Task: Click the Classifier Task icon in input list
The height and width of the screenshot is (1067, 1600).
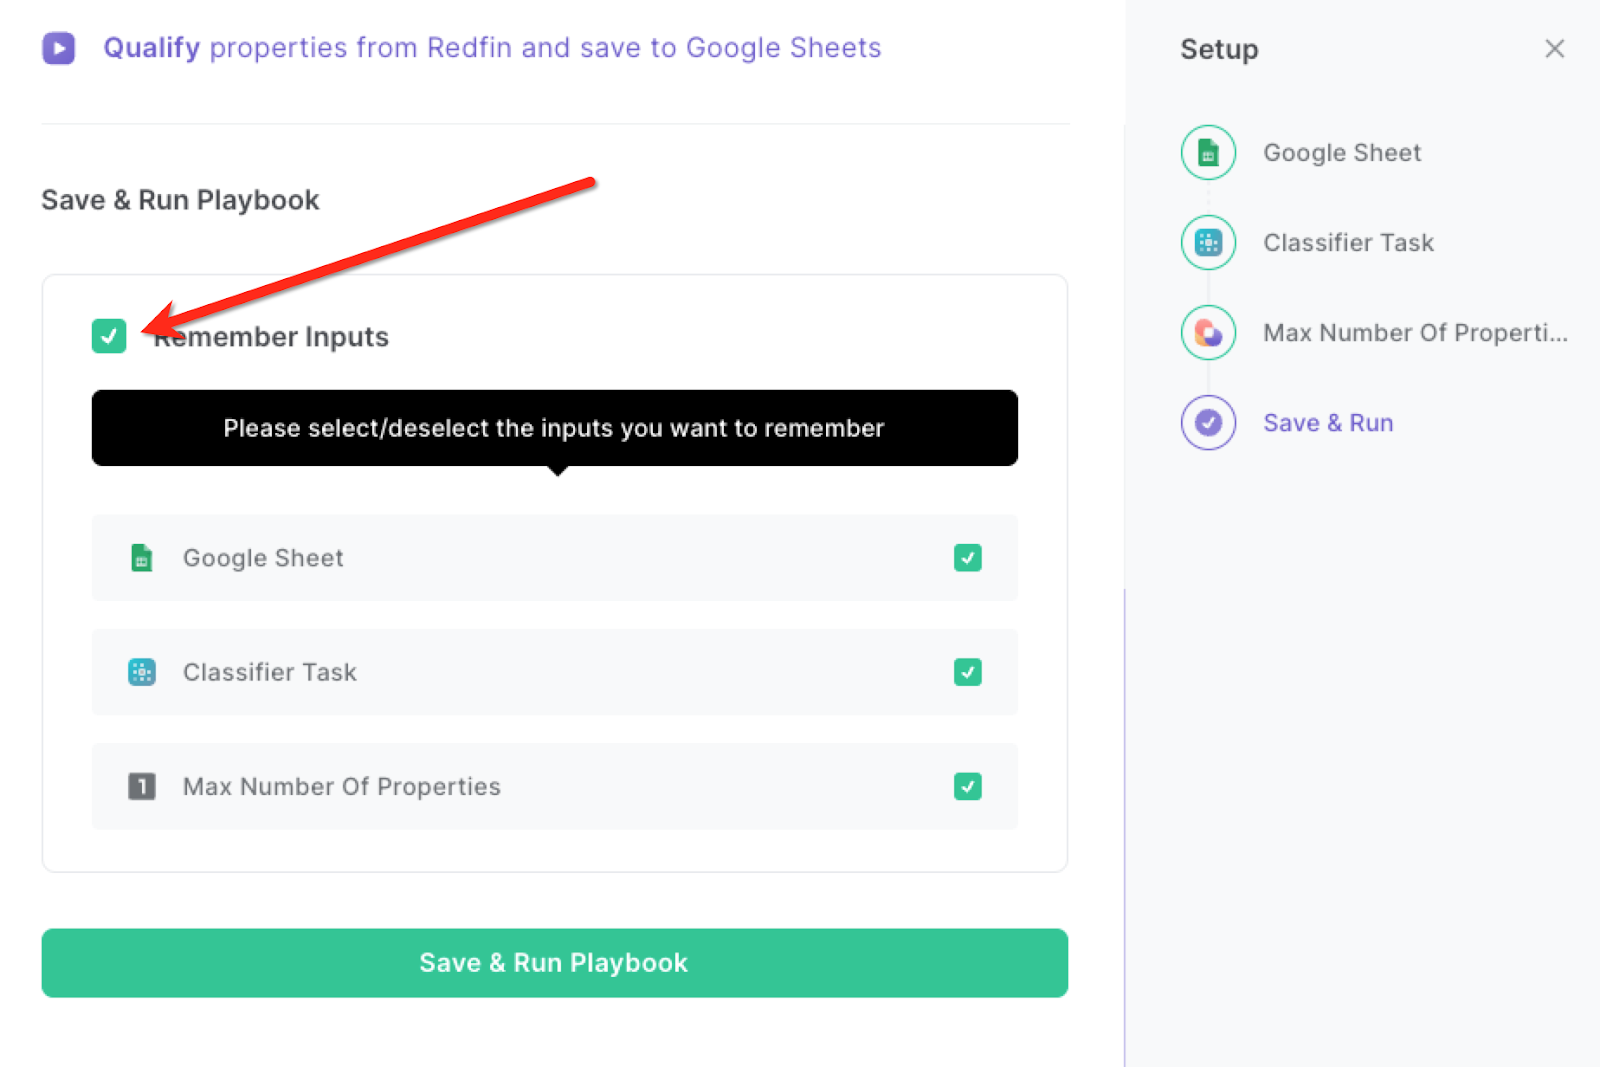Action: 142,672
